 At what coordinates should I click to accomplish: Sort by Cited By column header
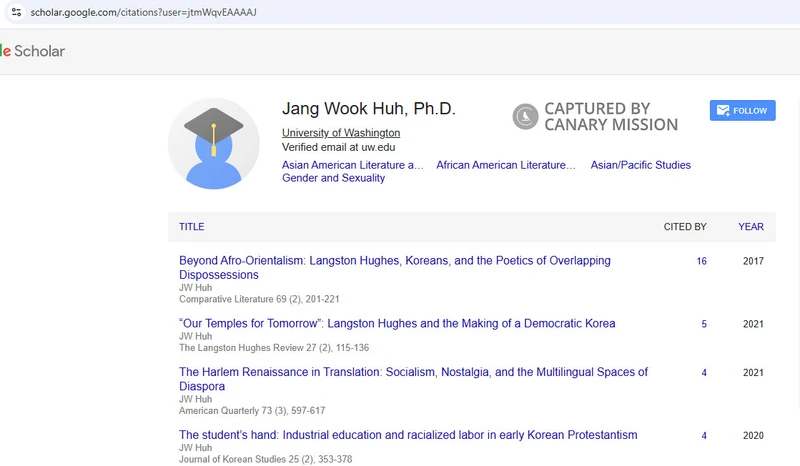685,227
